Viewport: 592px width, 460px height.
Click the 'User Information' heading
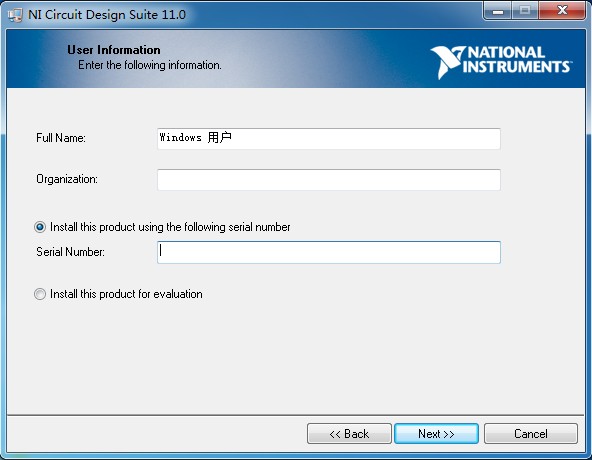click(x=114, y=50)
